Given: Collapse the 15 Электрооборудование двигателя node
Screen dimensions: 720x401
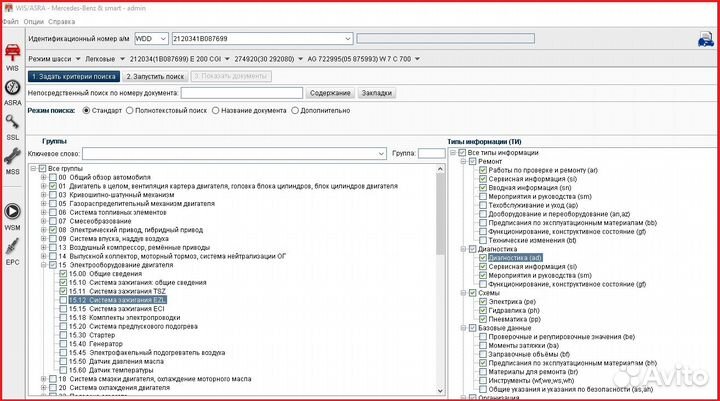Looking at the screenshot, I should 41,265.
